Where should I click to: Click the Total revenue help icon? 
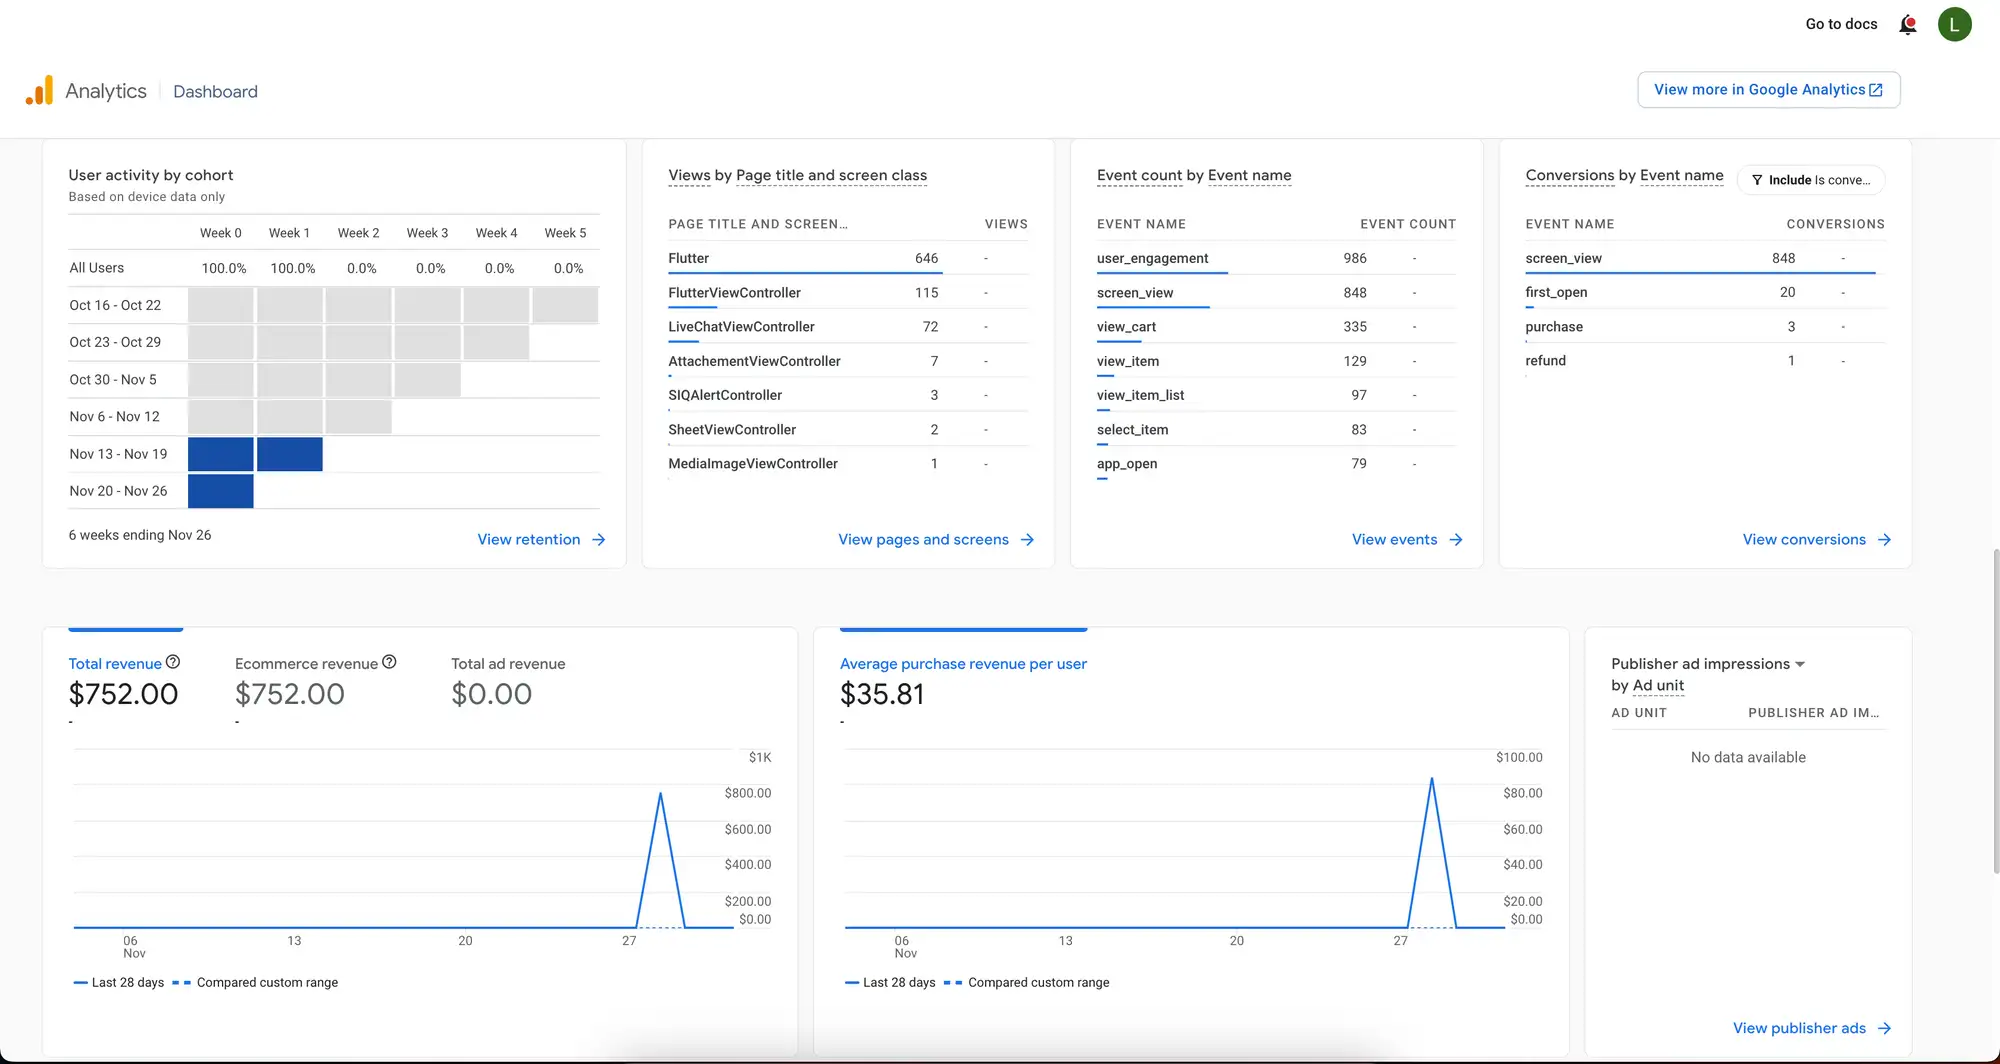pos(173,662)
